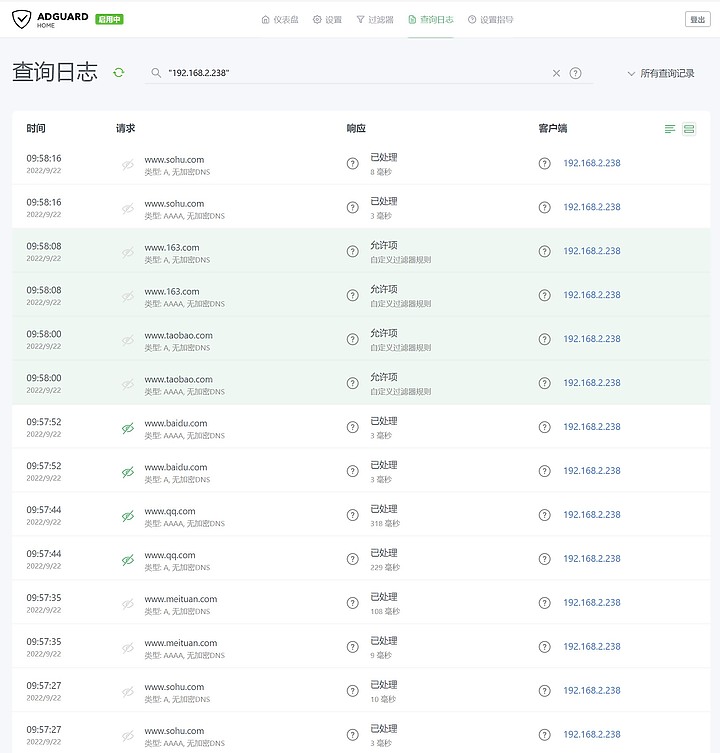Select the 查询日志 query log tab

pyautogui.click(x=431, y=20)
